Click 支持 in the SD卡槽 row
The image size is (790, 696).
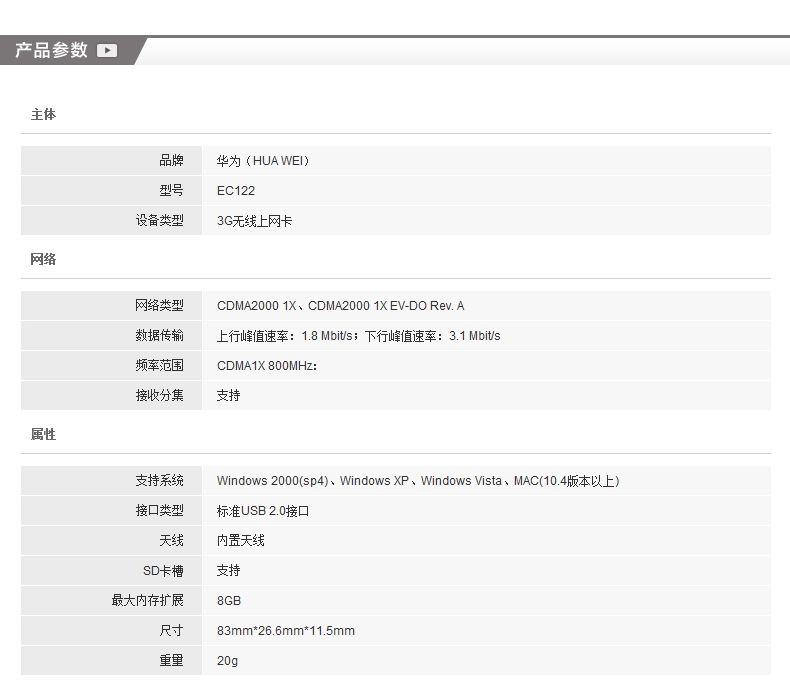coord(228,571)
